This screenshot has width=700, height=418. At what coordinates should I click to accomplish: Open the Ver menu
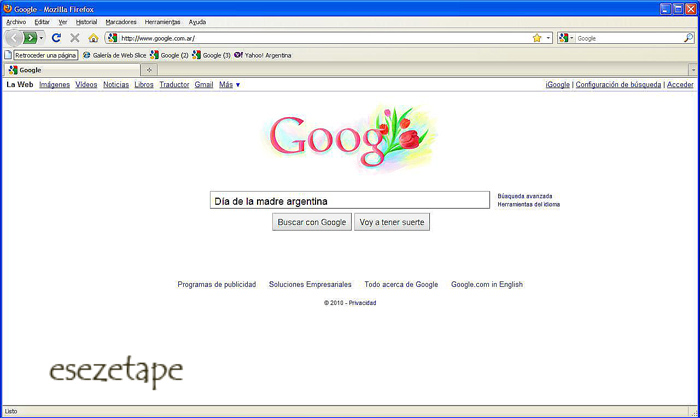(x=62, y=22)
